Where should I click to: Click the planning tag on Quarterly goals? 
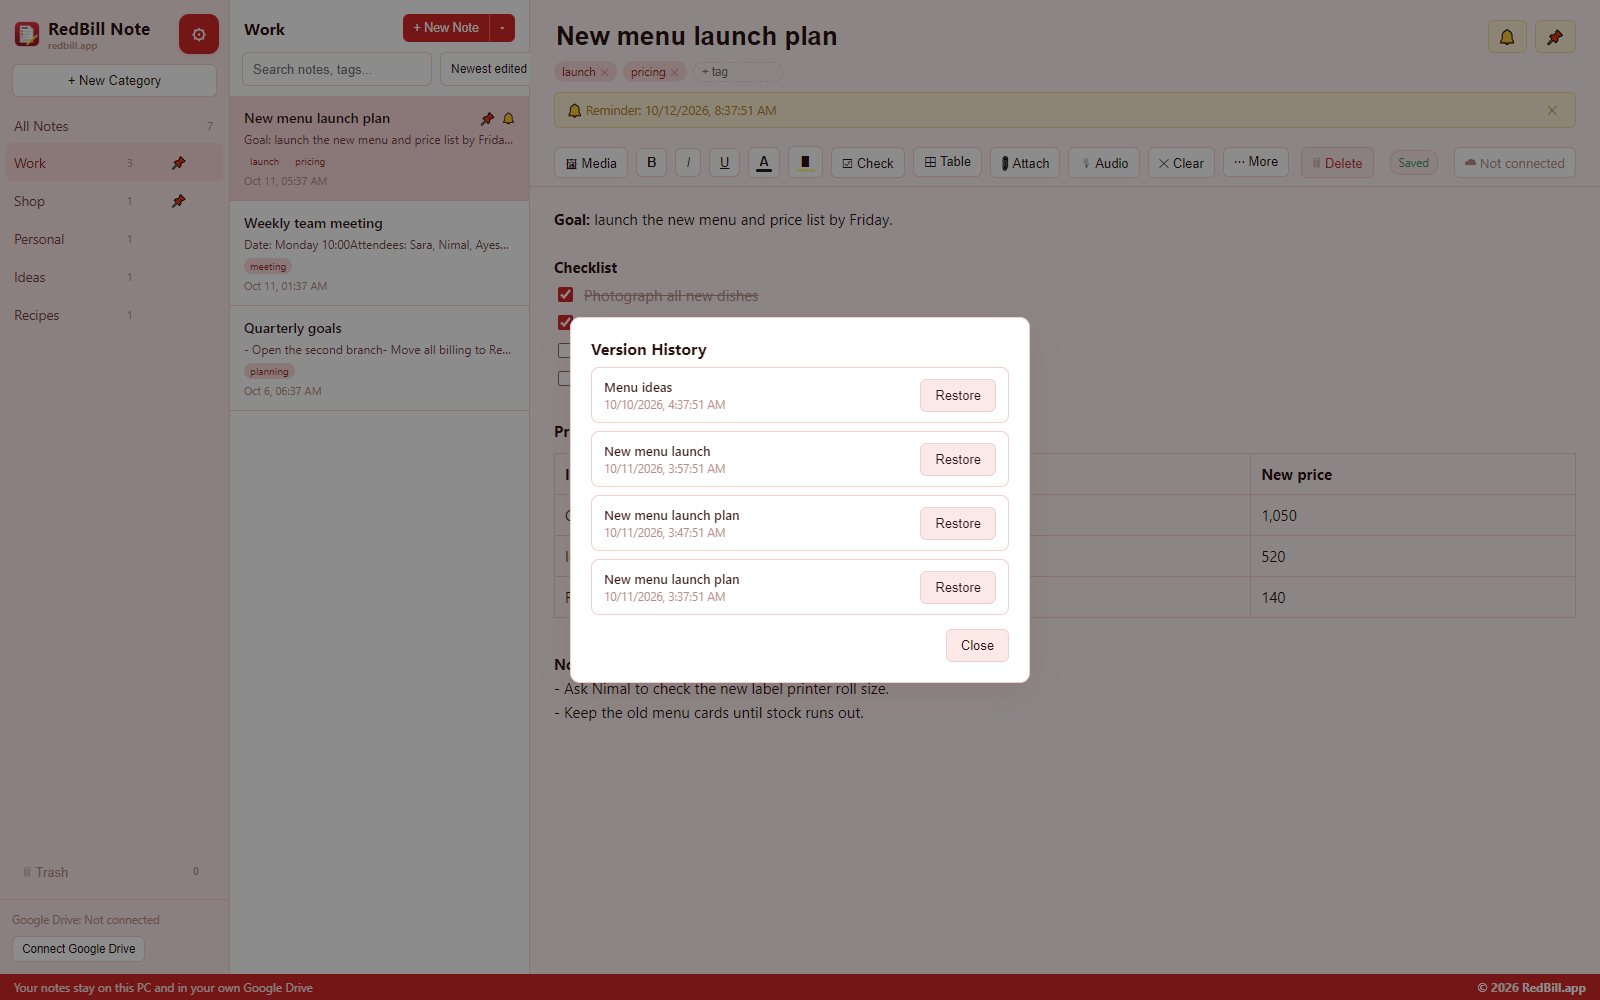pyautogui.click(x=269, y=372)
